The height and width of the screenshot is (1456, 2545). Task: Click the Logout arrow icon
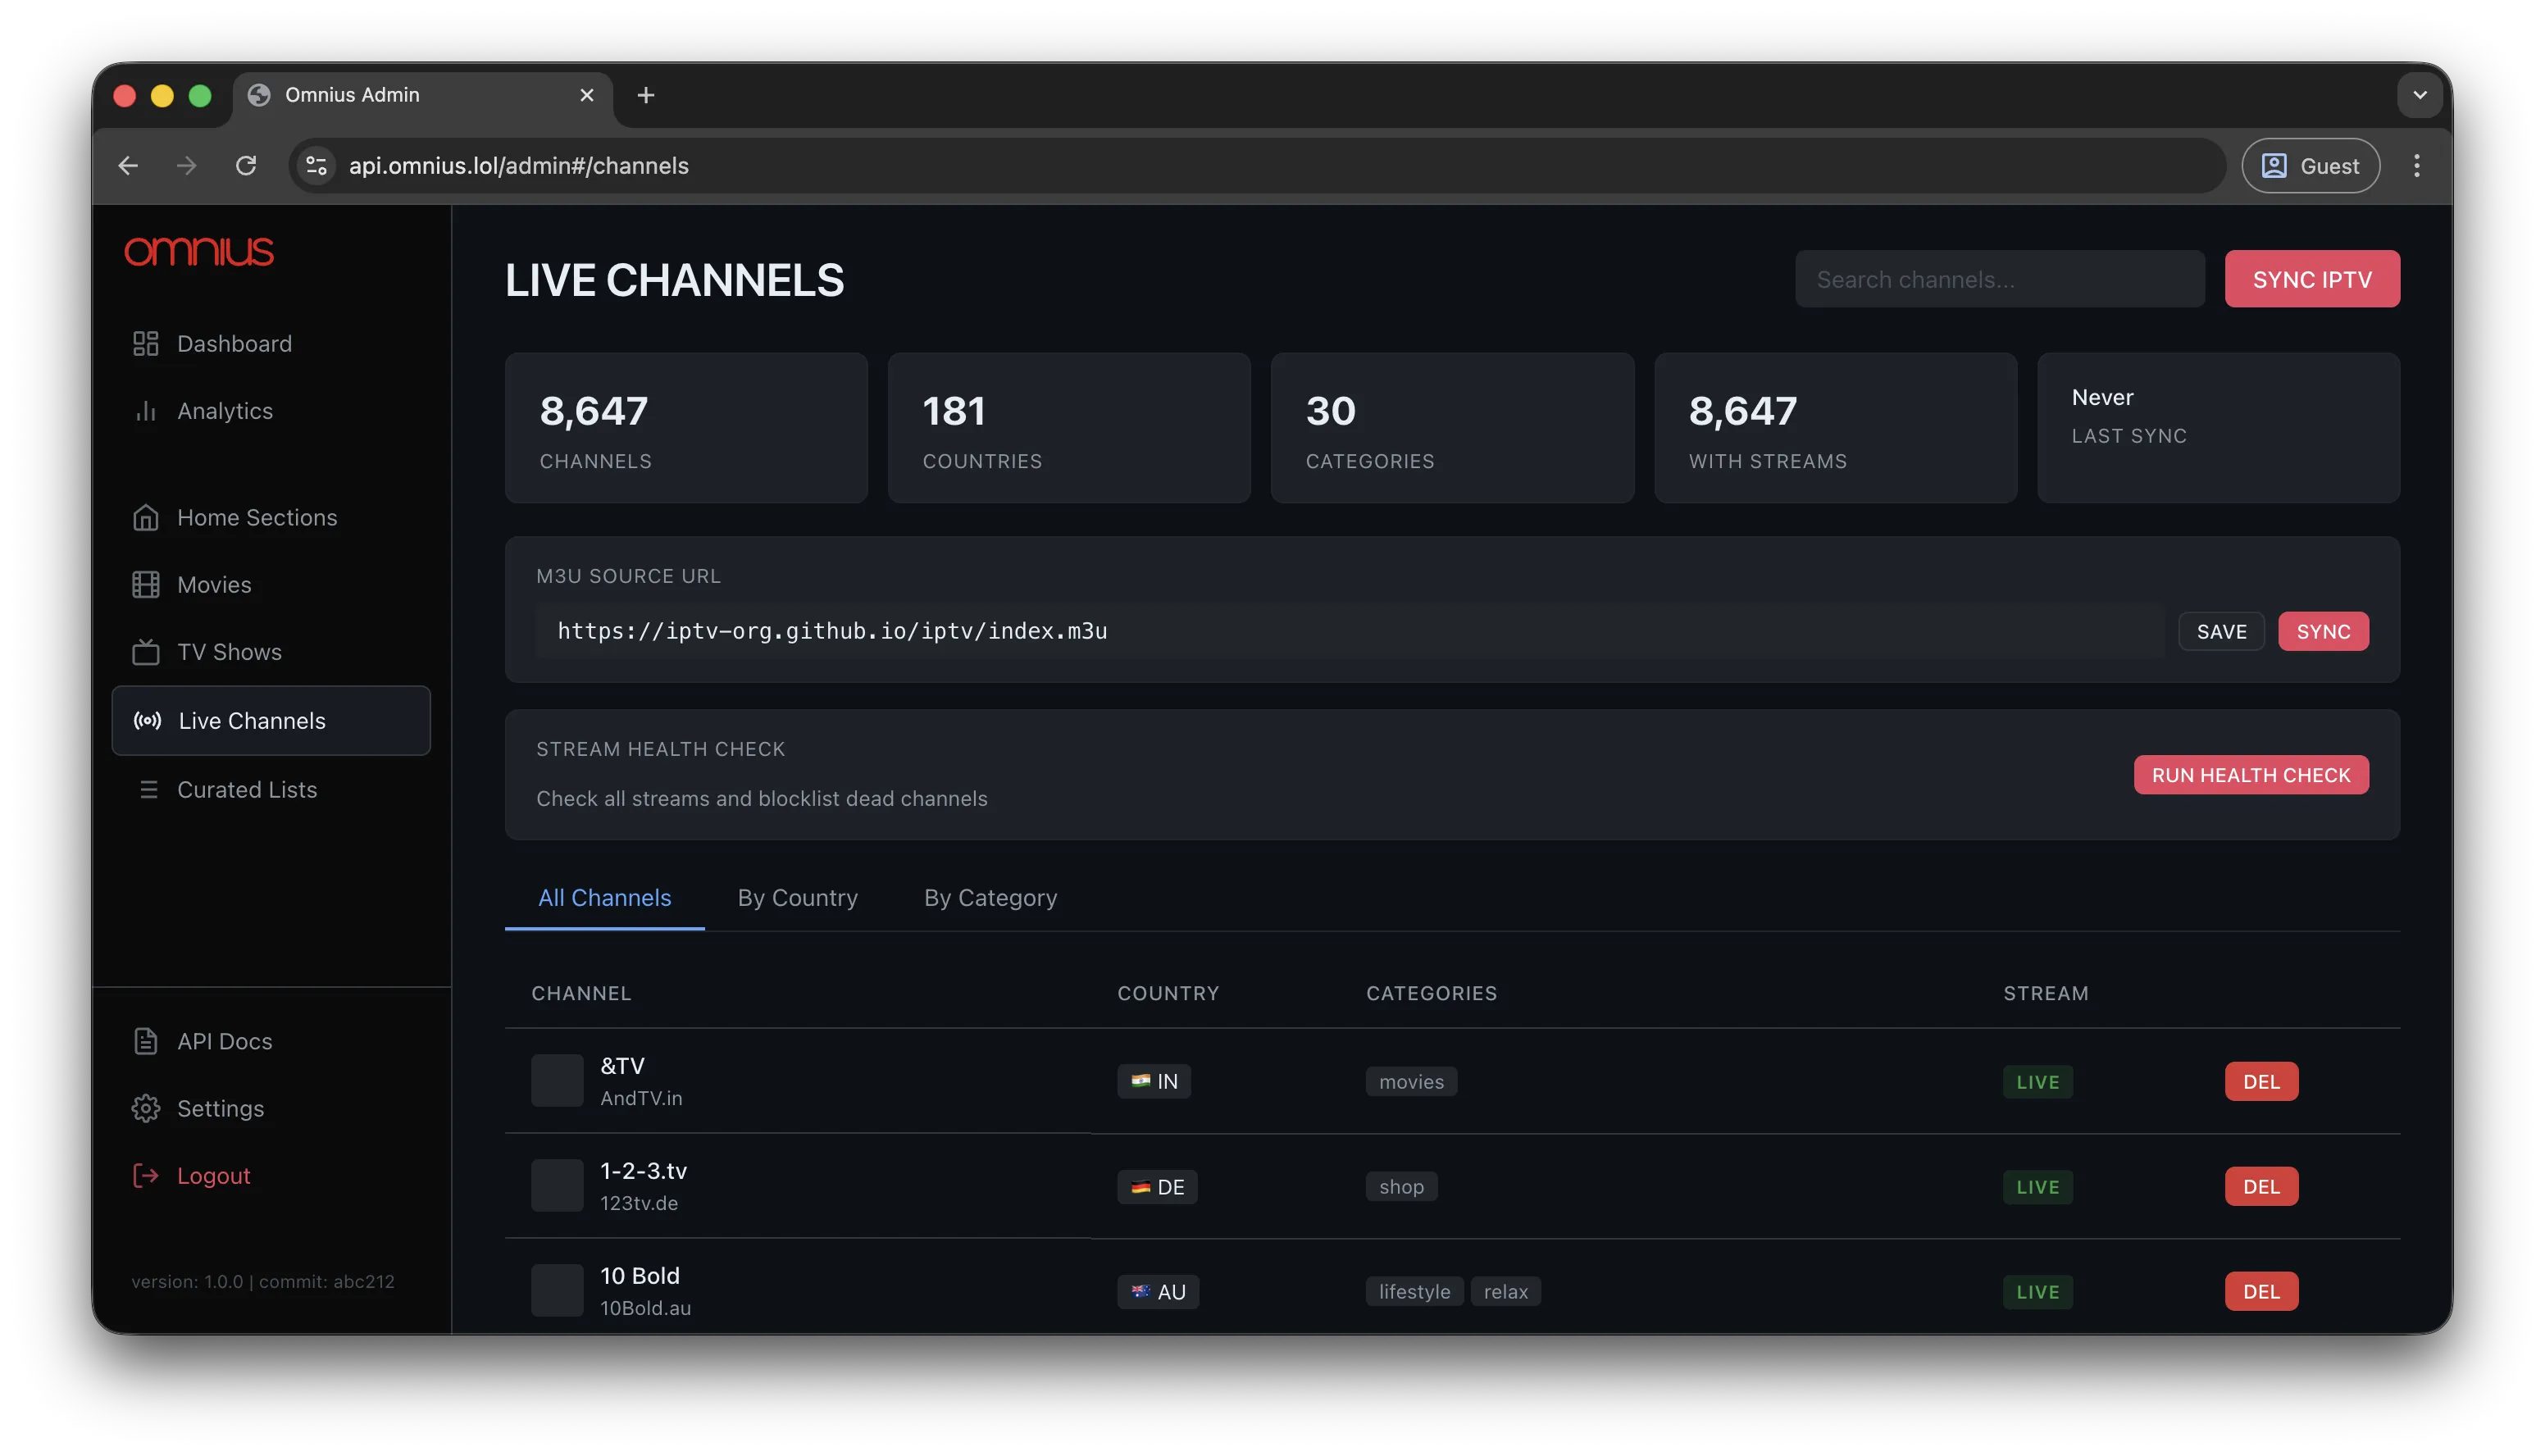click(x=146, y=1176)
